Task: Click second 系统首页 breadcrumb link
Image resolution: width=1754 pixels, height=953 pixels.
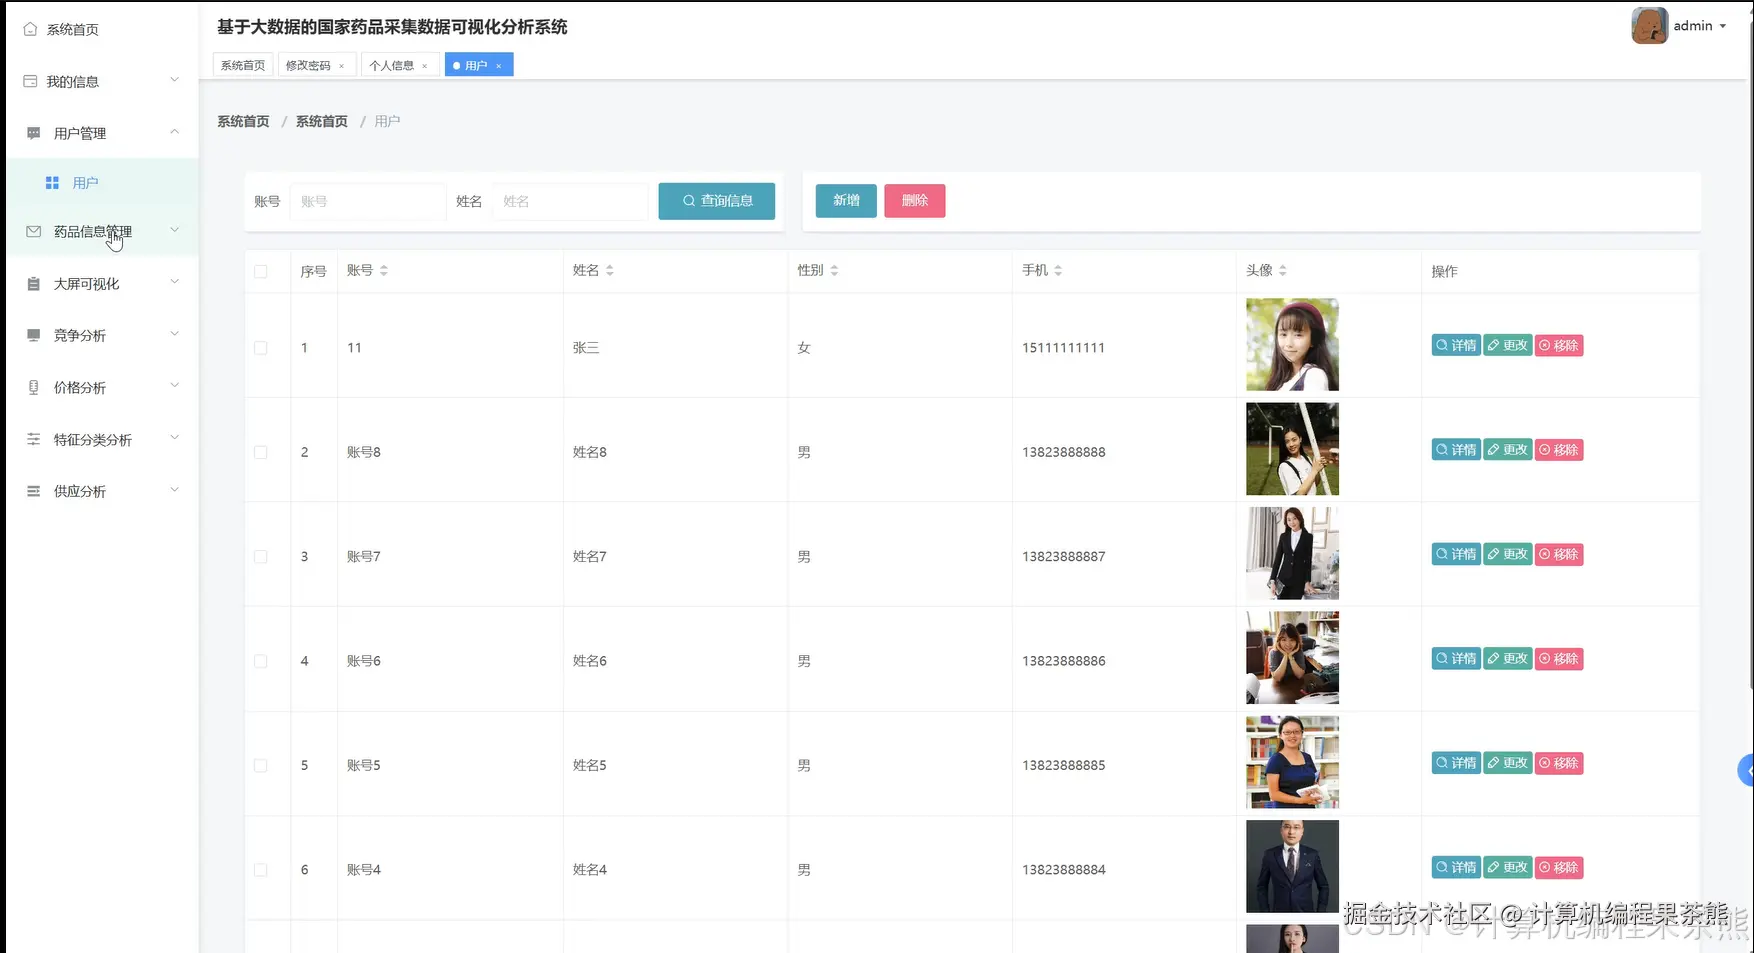Action: pyautogui.click(x=322, y=121)
